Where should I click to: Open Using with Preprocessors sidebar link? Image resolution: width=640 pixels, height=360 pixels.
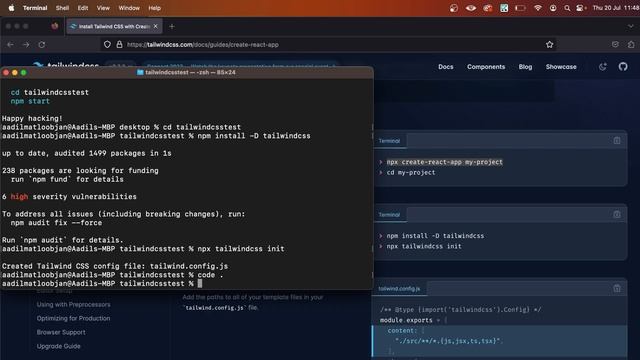tap(73, 304)
